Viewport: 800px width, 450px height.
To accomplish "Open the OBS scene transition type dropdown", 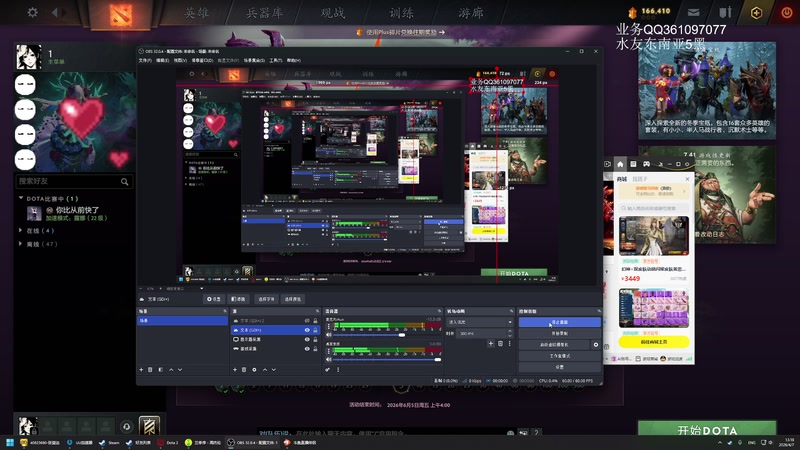I will [x=480, y=322].
